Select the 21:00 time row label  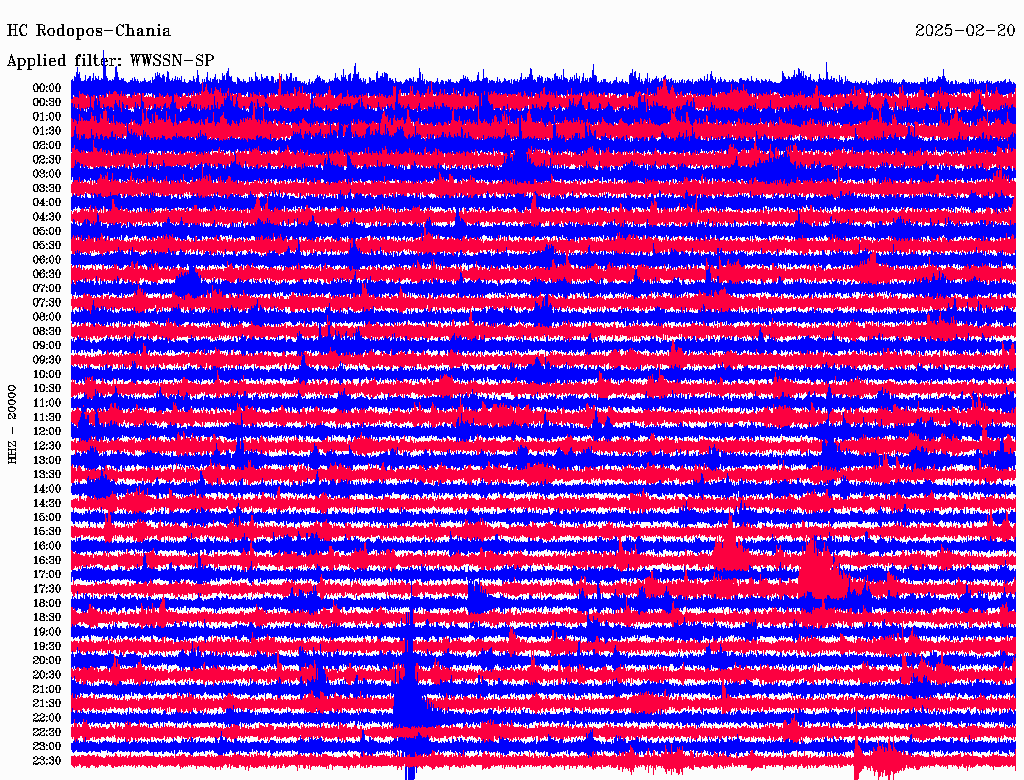tap(47, 689)
